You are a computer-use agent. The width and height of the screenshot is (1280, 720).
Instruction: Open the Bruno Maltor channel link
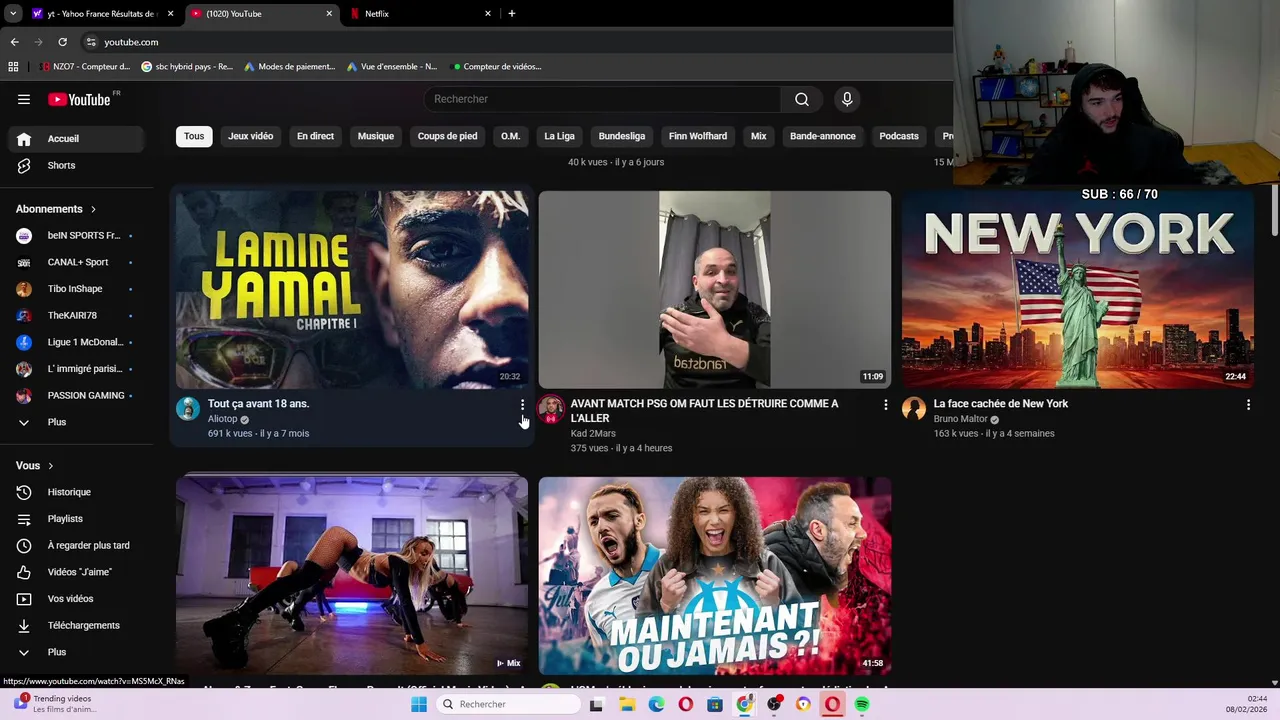coord(960,419)
